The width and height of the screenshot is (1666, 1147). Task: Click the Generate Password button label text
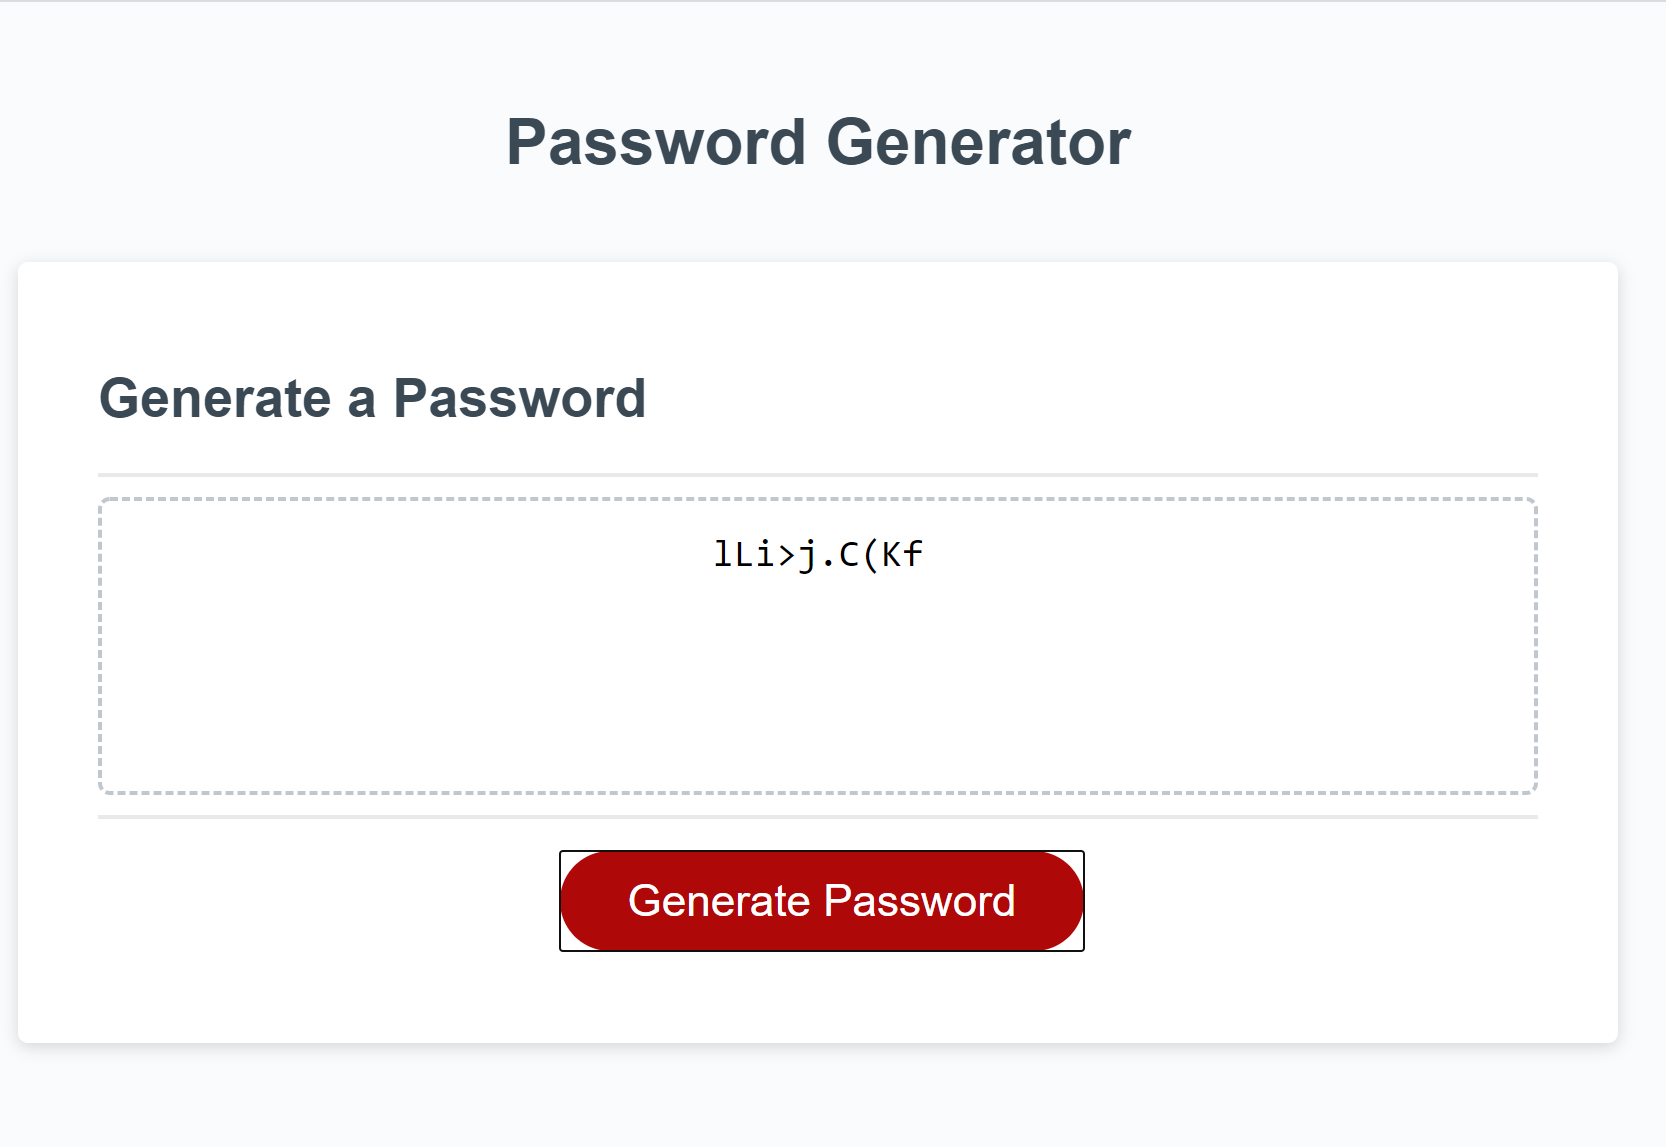click(820, 900)
